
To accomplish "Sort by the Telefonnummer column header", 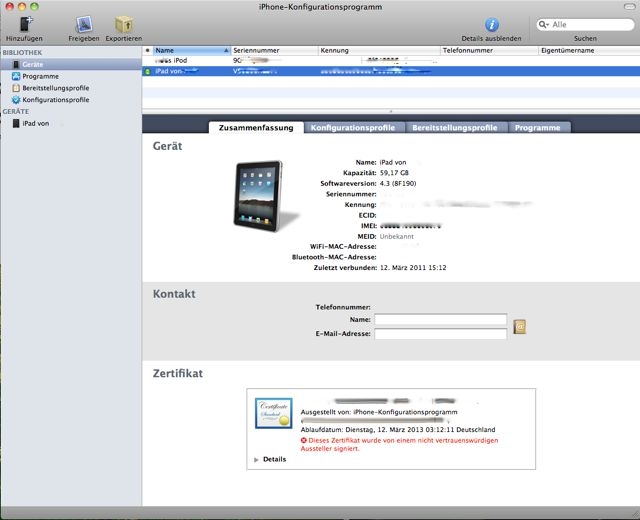I will [489, 51].
